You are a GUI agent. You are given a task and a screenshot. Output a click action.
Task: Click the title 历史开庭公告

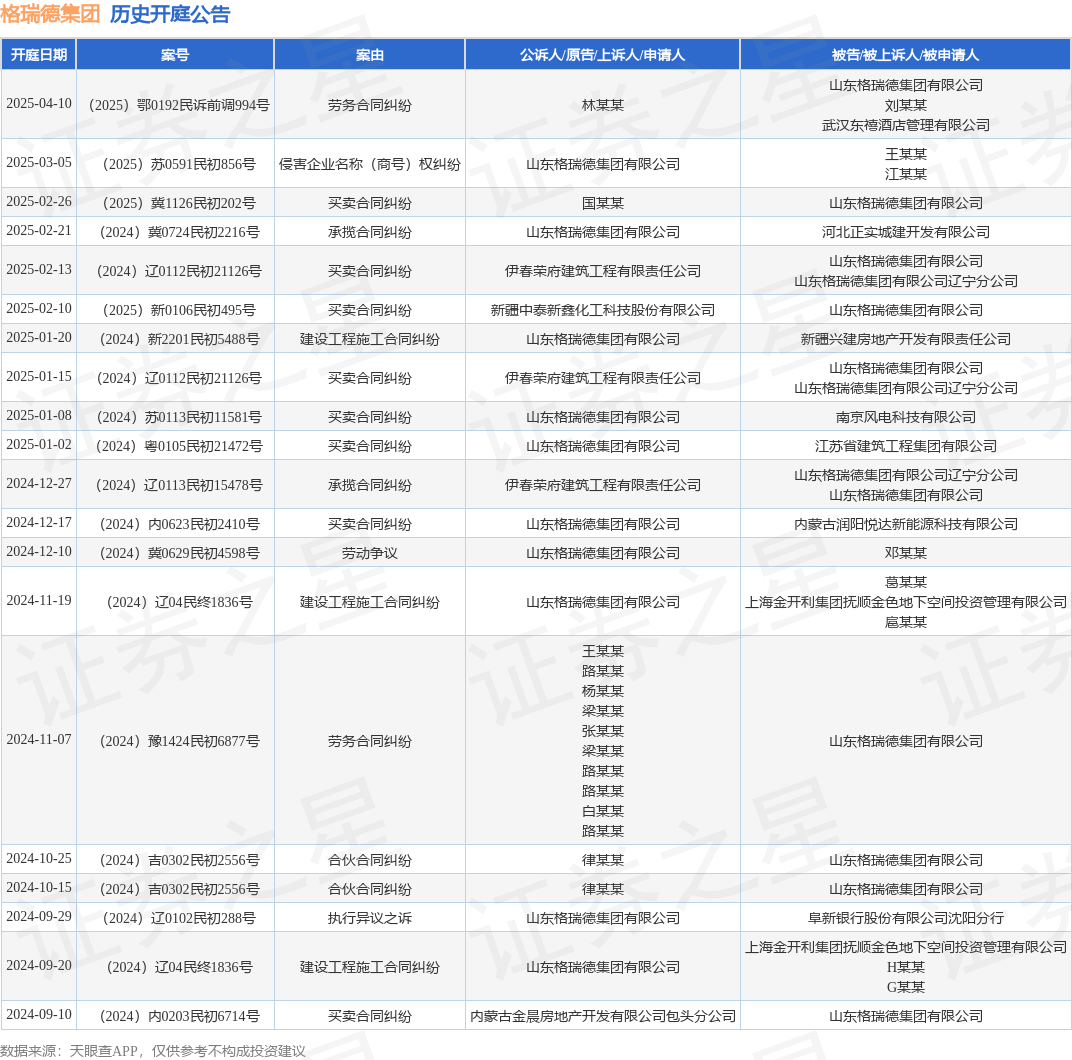tap(170, 14)
